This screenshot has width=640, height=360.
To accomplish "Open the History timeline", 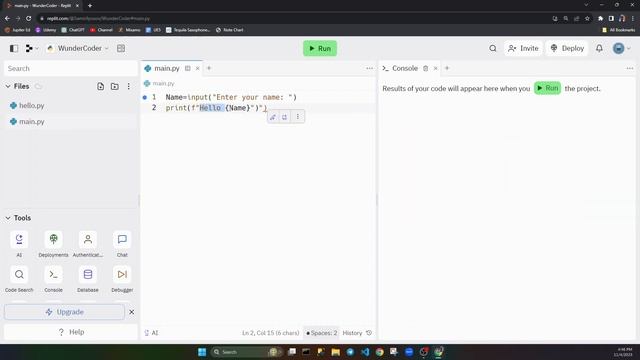I will click(x=357, y=333).
